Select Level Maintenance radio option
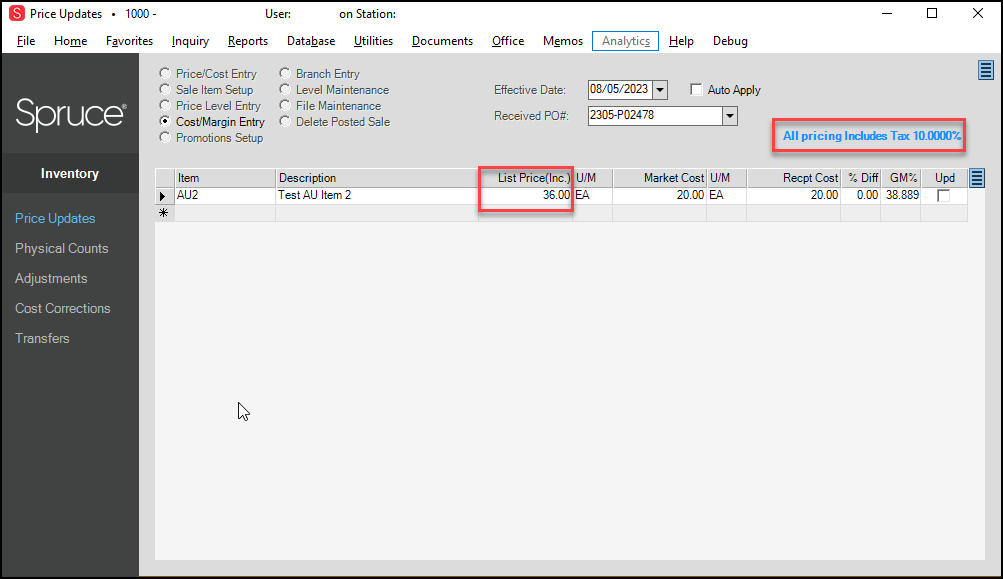This screenshot has width=1003, height=579. (x=334, y=90)
